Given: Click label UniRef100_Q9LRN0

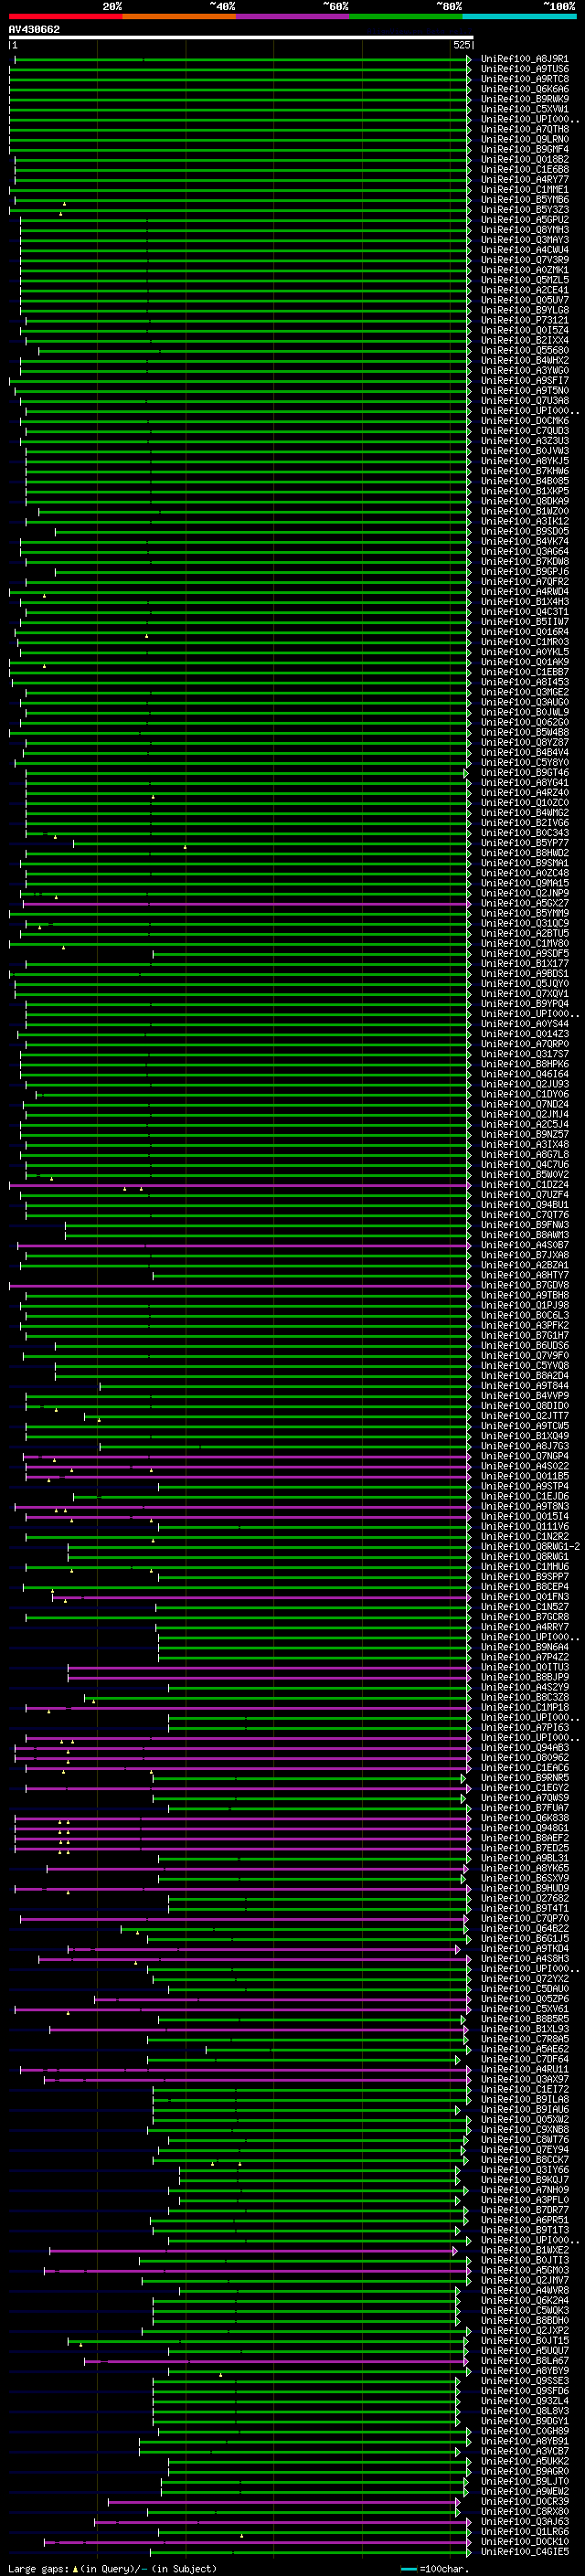Looking at the screenshot, I should point(524,139).
